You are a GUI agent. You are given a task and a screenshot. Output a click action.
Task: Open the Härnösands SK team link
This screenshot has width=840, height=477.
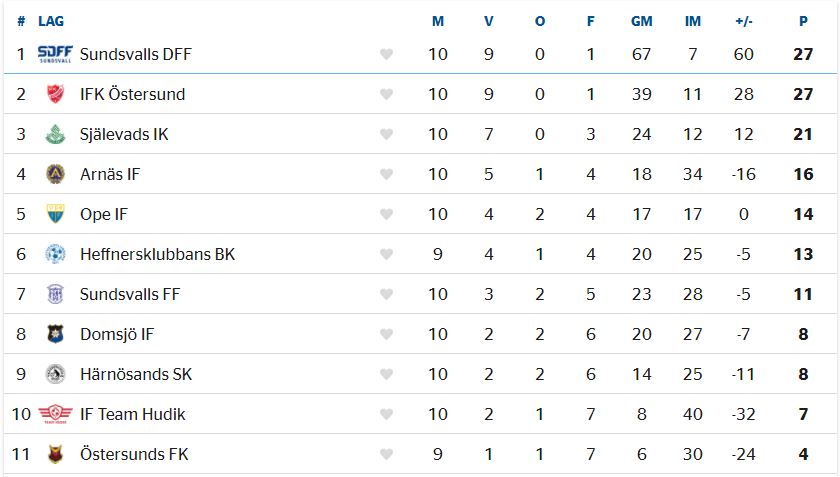click(136, 374)
